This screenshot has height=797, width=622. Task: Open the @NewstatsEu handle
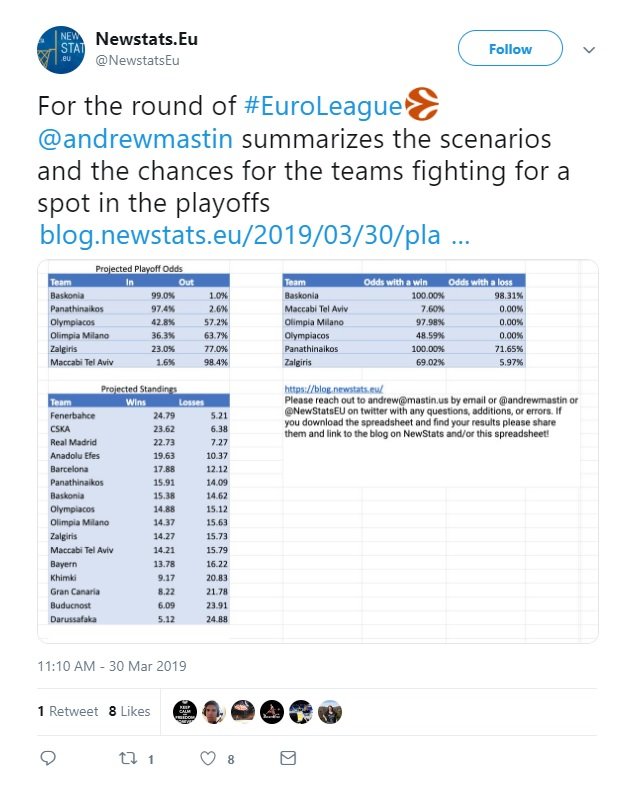[x=137, y=60]
